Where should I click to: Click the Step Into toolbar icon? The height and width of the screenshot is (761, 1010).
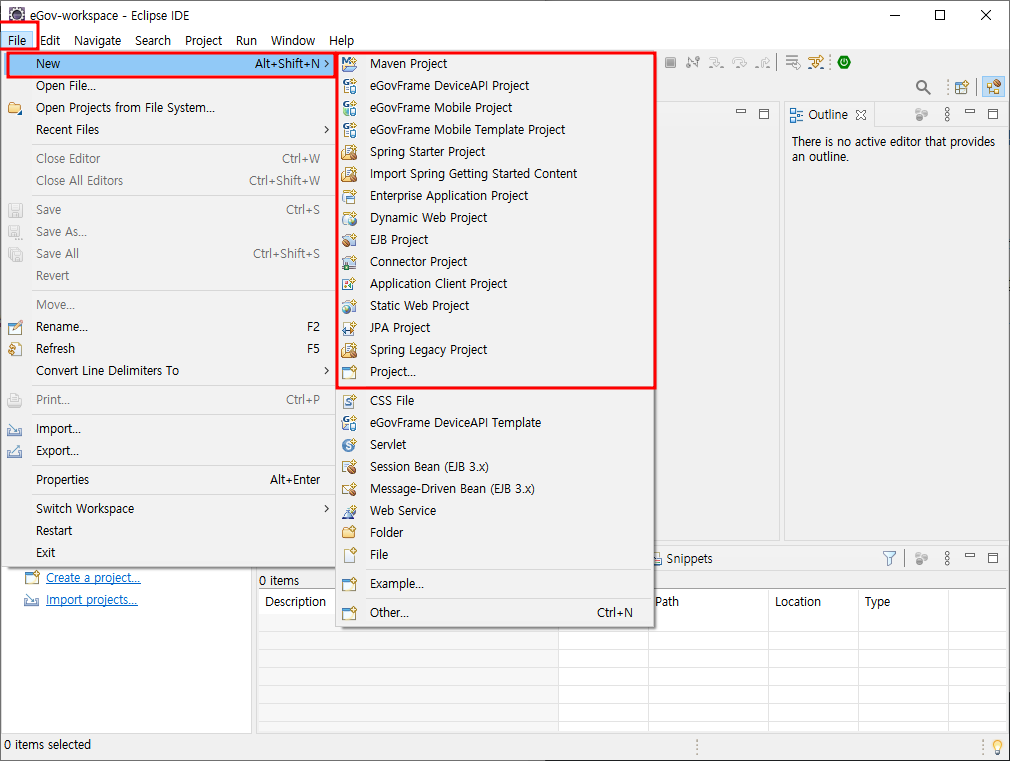click(x=716, y=63)
